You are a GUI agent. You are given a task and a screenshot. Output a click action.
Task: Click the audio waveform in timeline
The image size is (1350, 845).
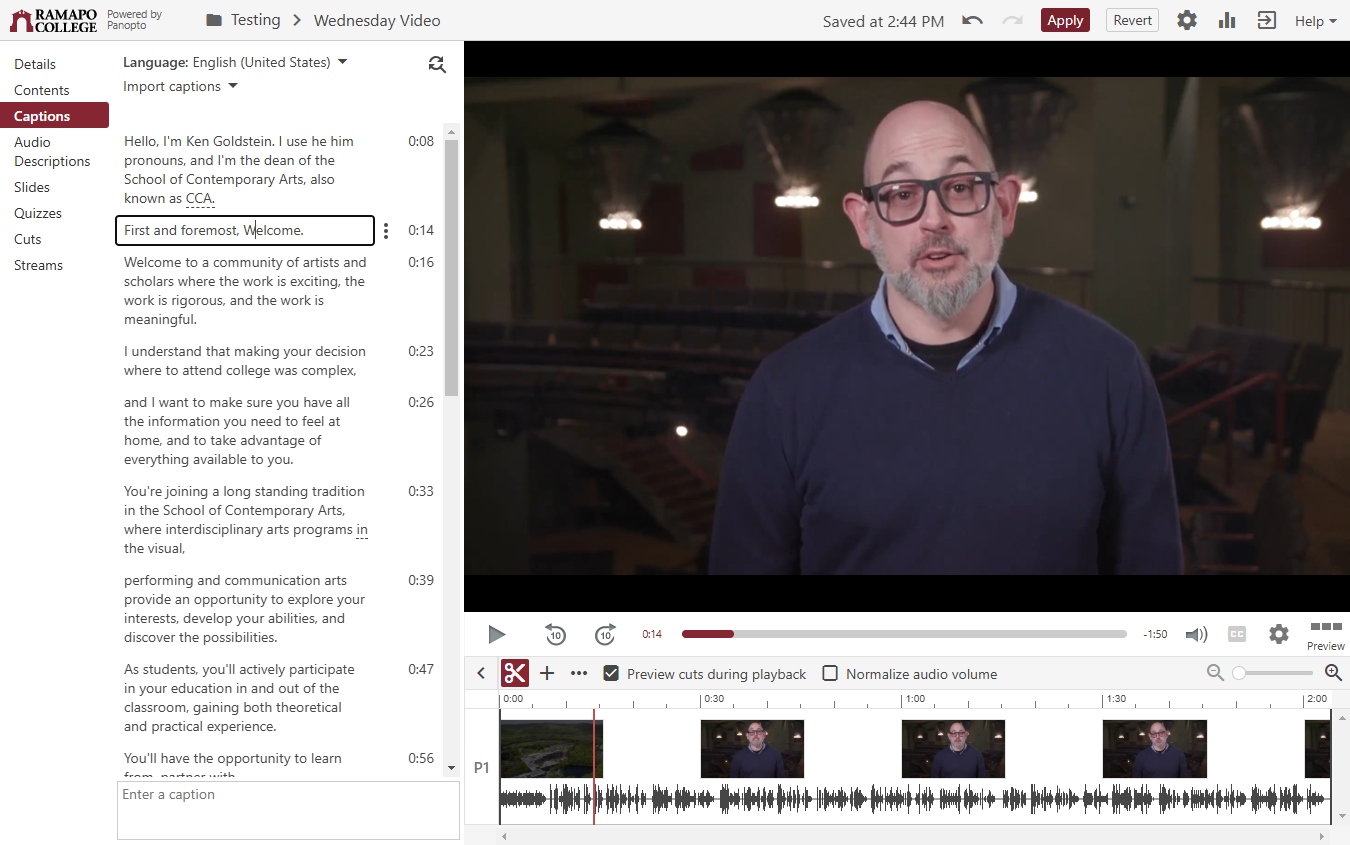[x=915, y=799]
